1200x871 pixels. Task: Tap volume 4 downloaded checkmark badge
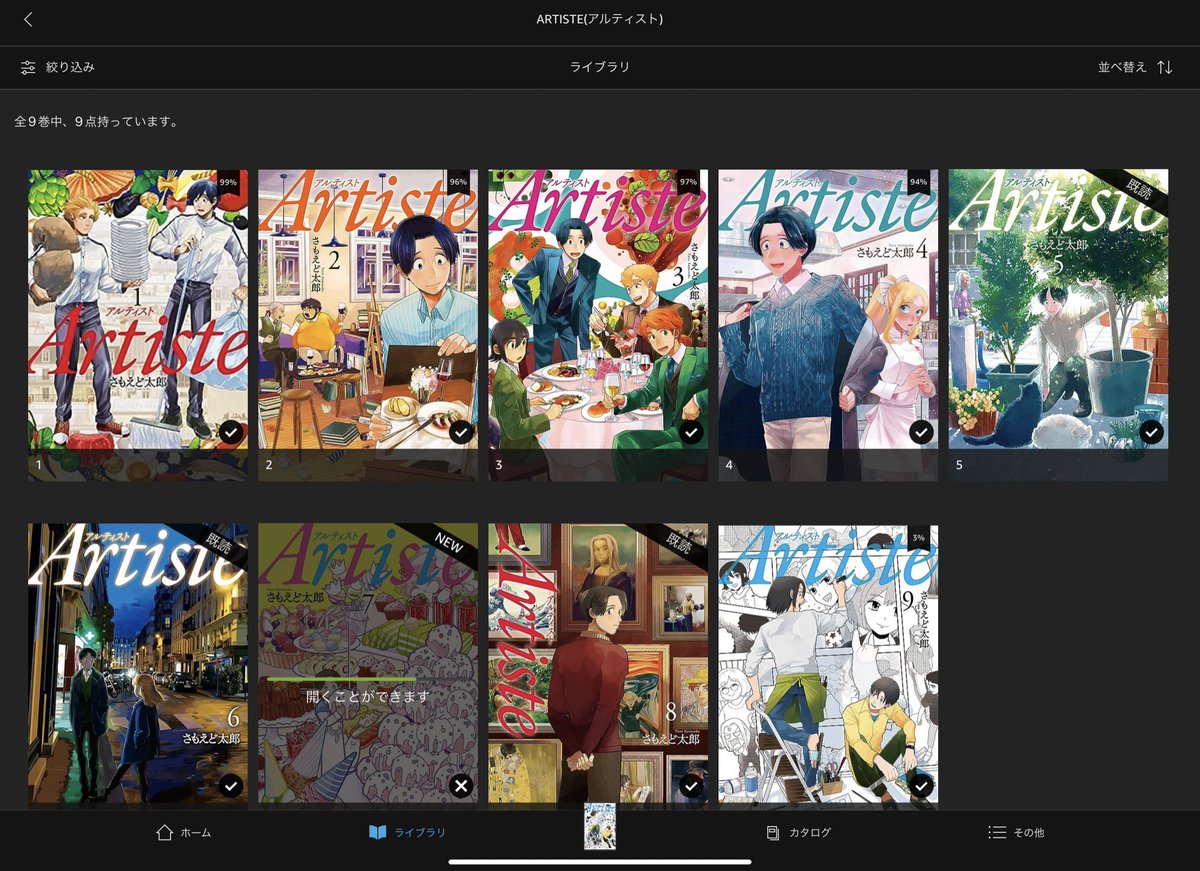pyautogui.click(x=921, y=432)
